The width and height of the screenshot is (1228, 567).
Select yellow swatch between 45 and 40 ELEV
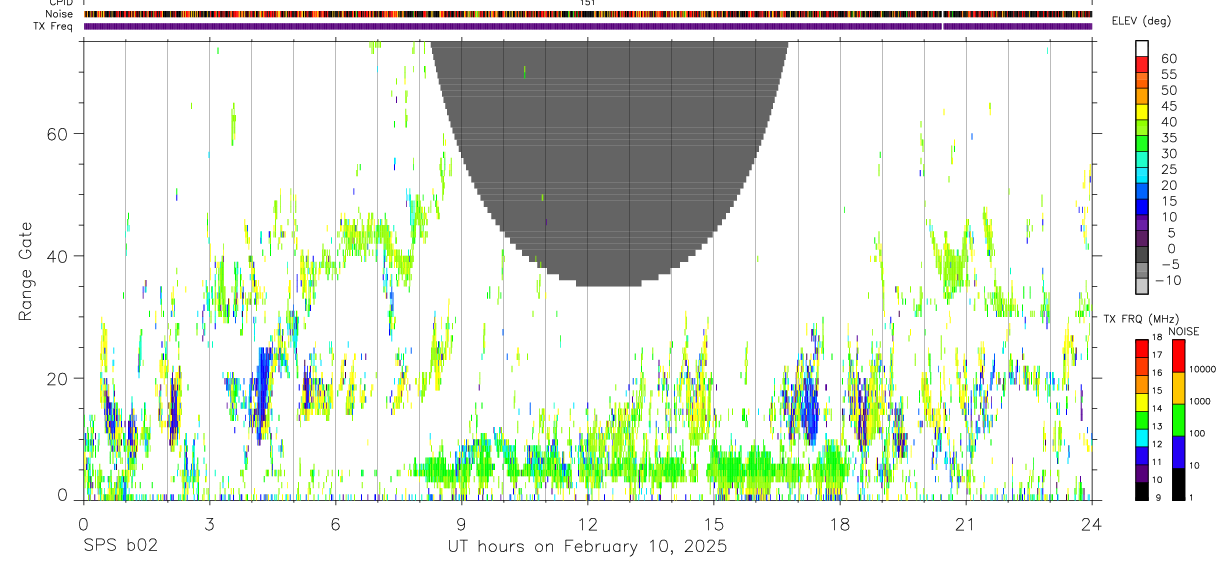[1142, 113]
